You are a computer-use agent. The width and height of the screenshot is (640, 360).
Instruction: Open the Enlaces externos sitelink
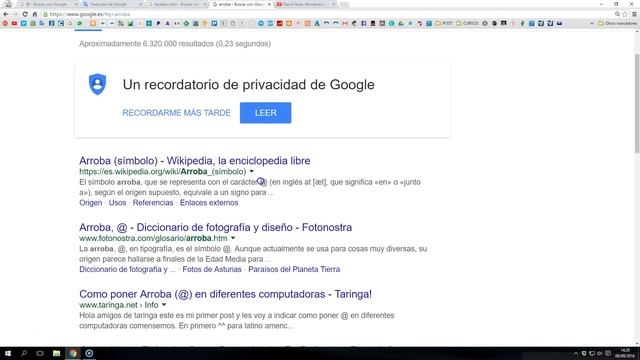click(x=209, y=202)
